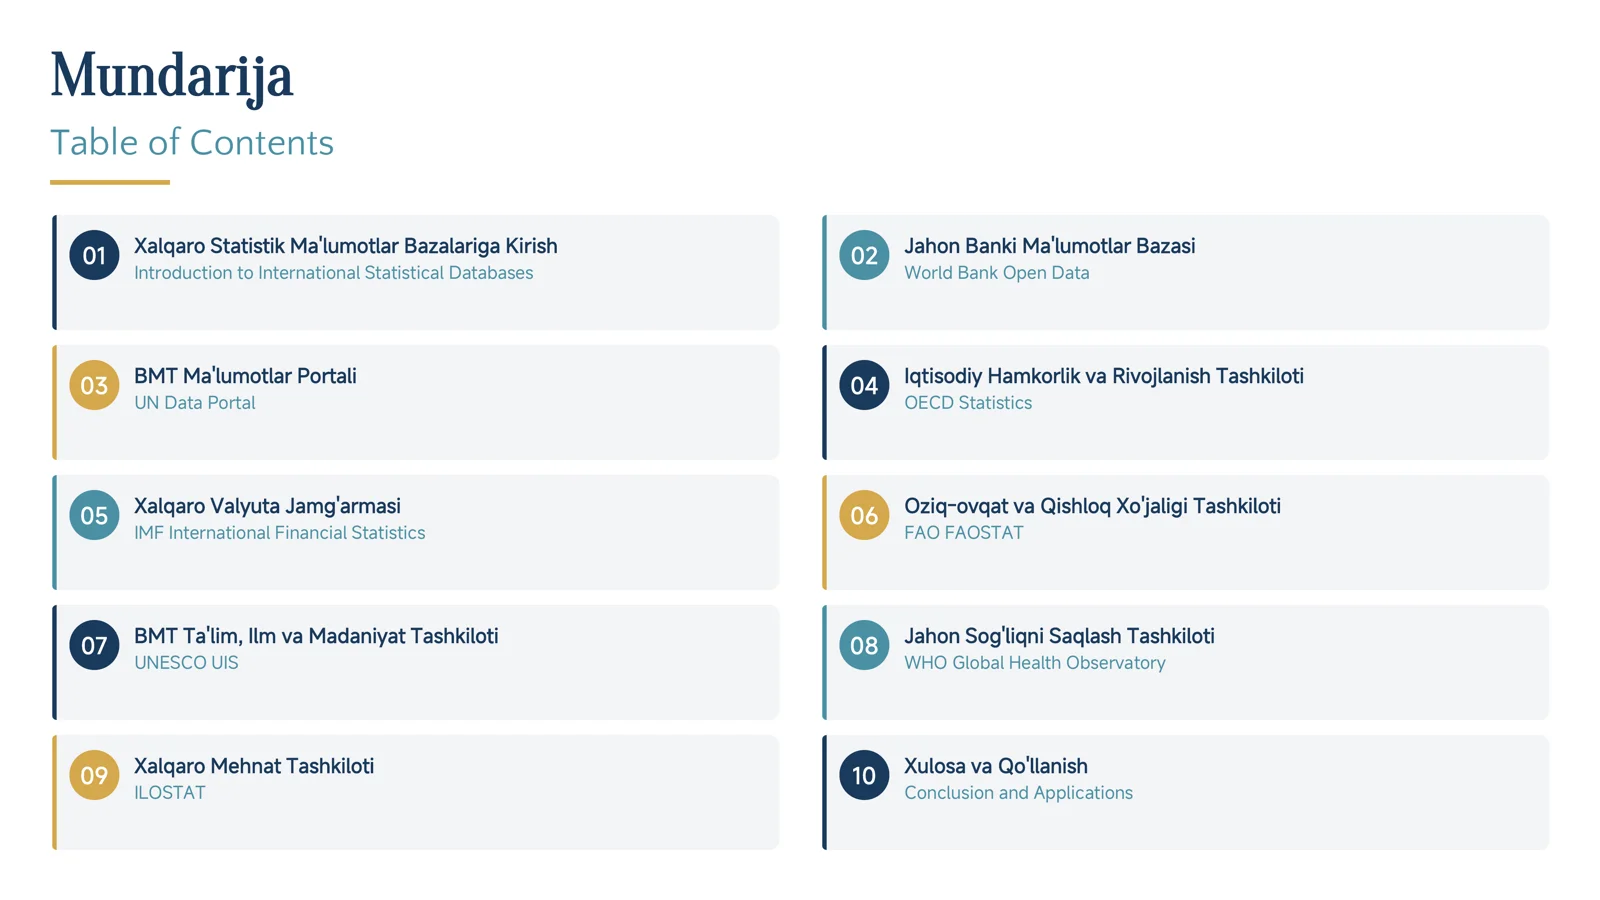Select the gold 06 circle badge

(864, 515)
